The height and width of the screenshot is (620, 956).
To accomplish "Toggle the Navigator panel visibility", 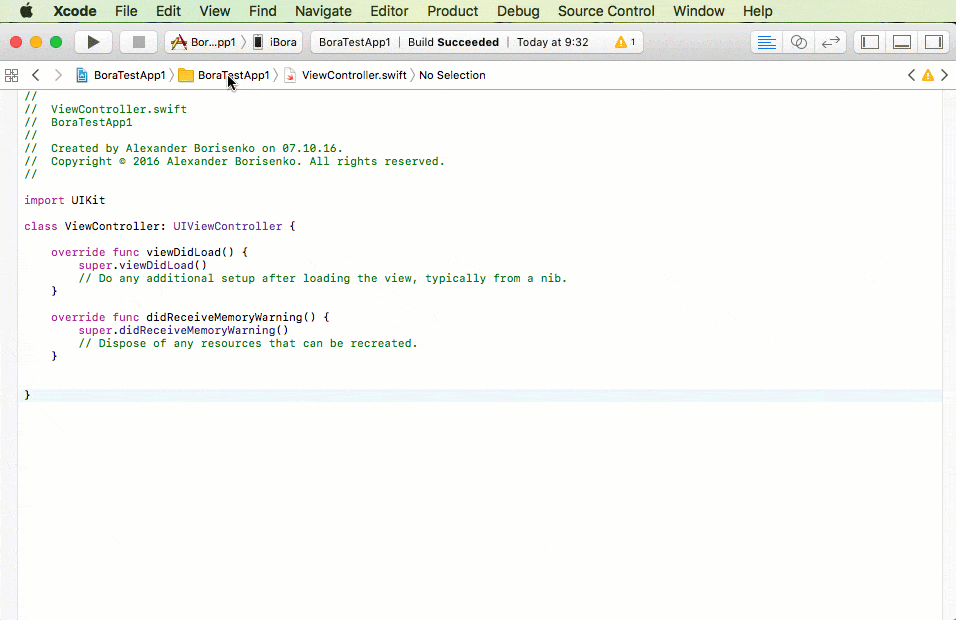I will (x=869, y=42).
